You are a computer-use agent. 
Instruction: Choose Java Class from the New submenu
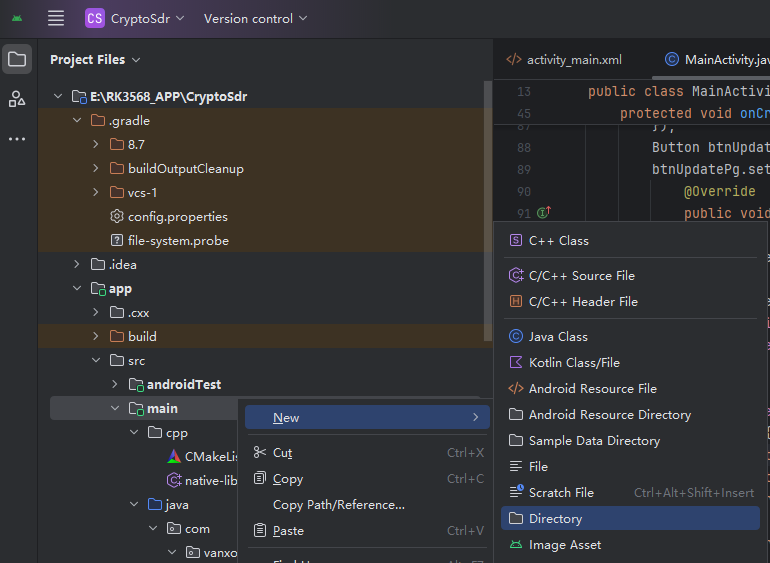(x=558, y=337)
